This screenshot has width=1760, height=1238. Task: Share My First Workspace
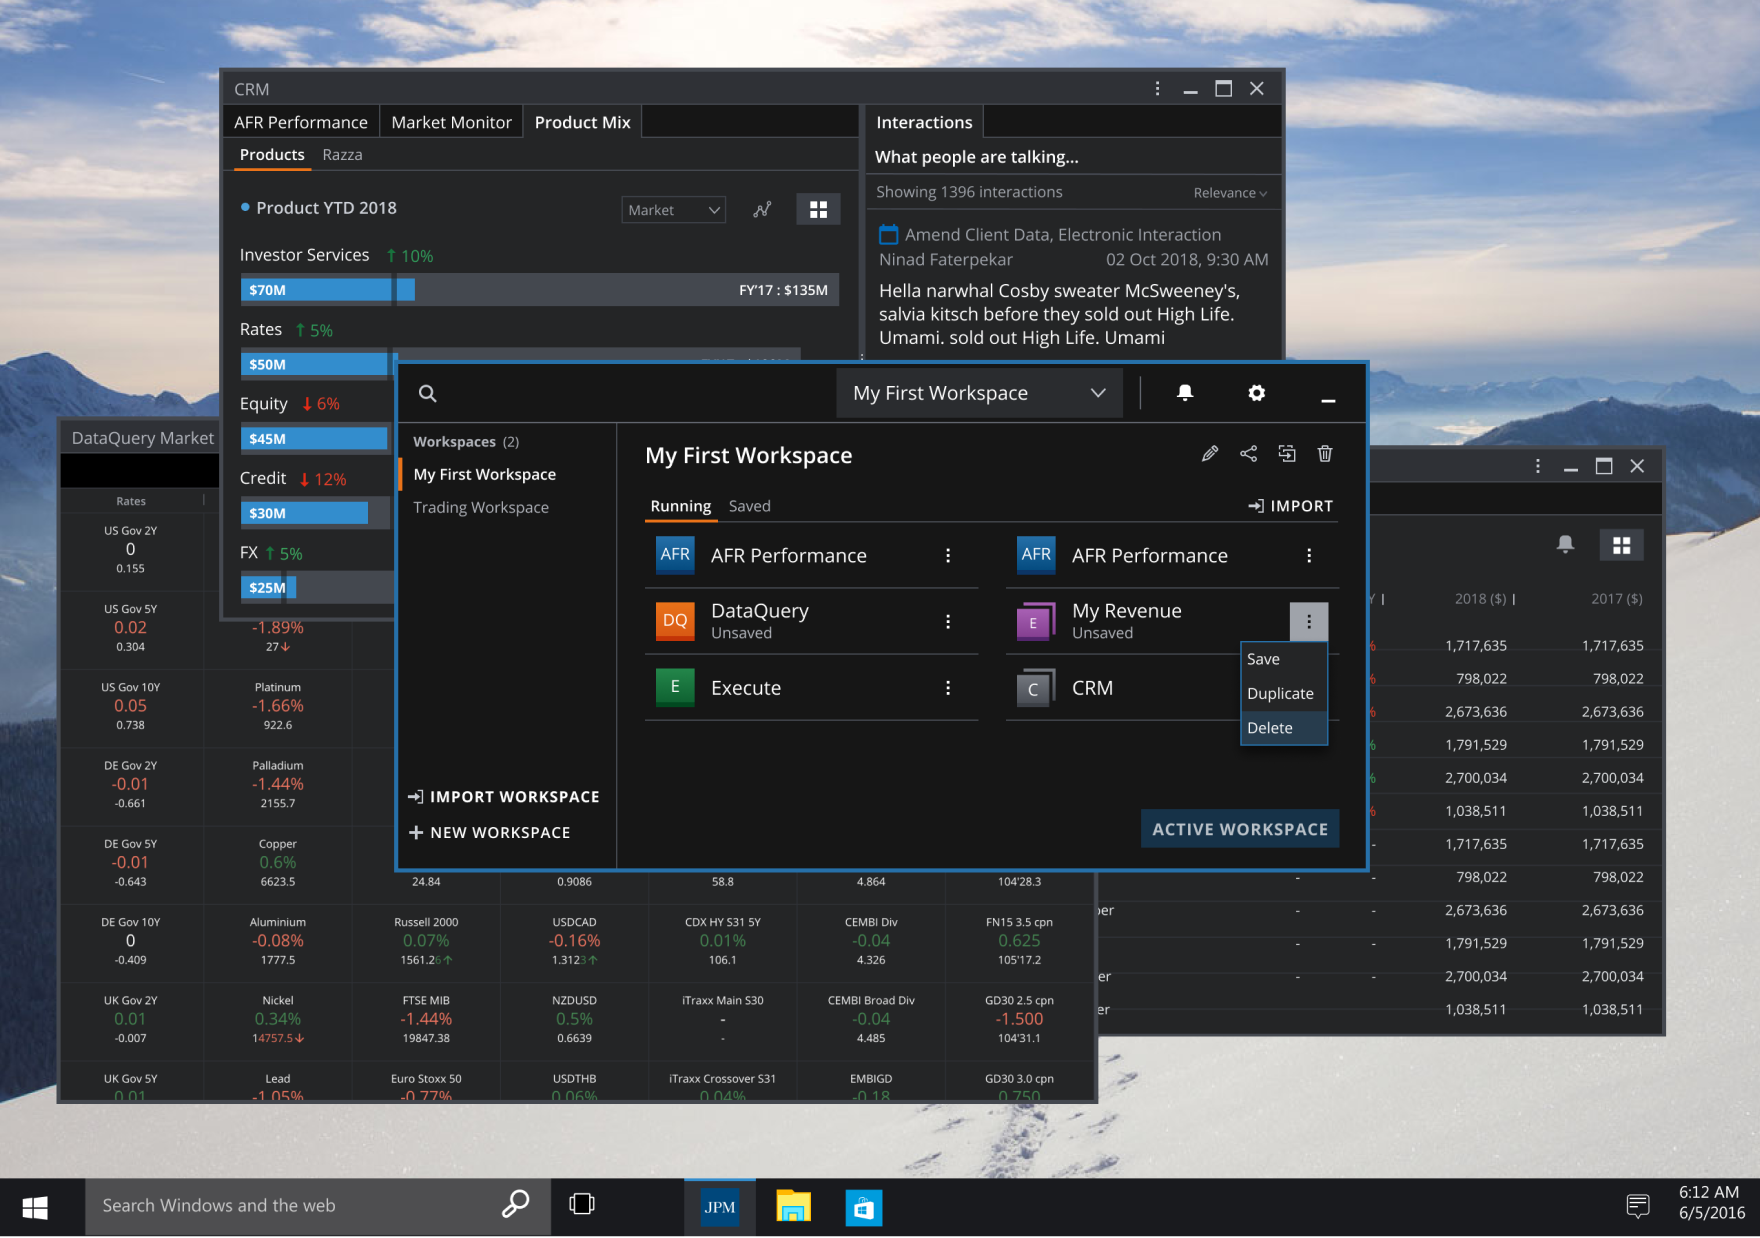tap(1249, 454)
